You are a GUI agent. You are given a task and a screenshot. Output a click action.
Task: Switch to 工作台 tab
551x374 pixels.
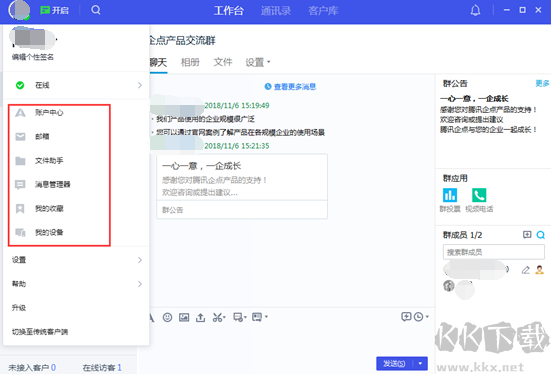(228, 11)
